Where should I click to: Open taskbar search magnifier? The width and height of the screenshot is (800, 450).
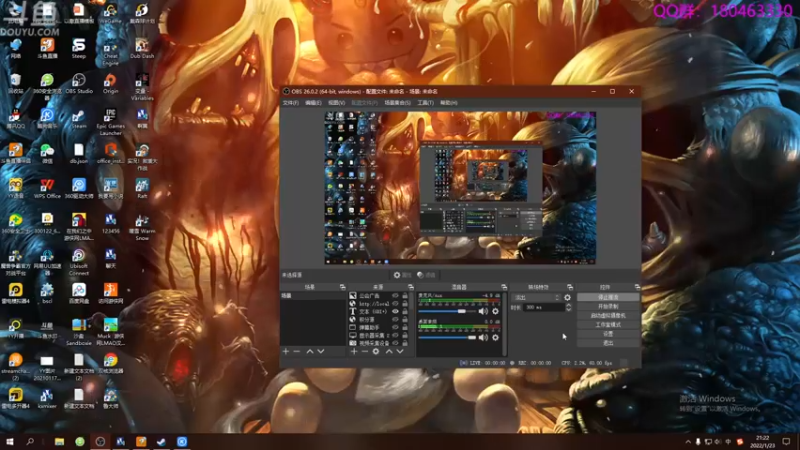click(30, 442)
